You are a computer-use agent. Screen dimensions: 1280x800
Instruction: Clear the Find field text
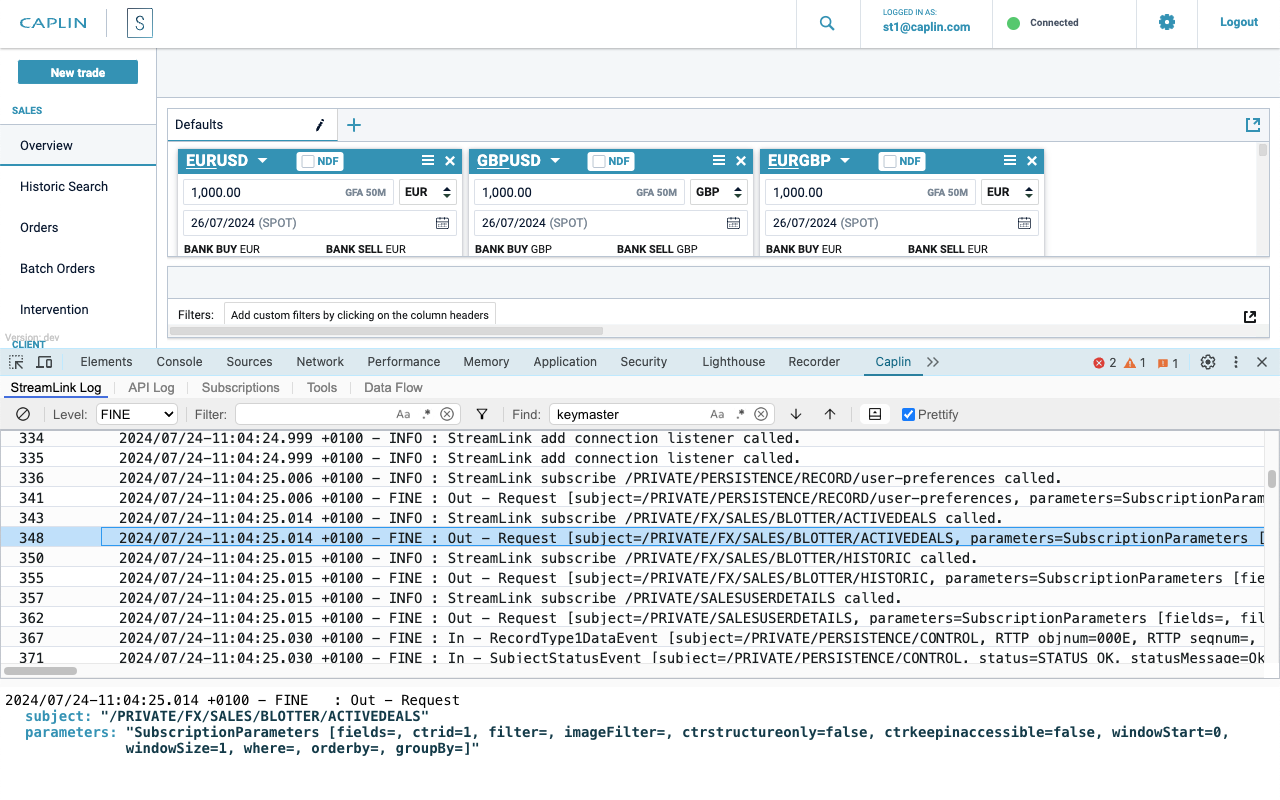761,414
